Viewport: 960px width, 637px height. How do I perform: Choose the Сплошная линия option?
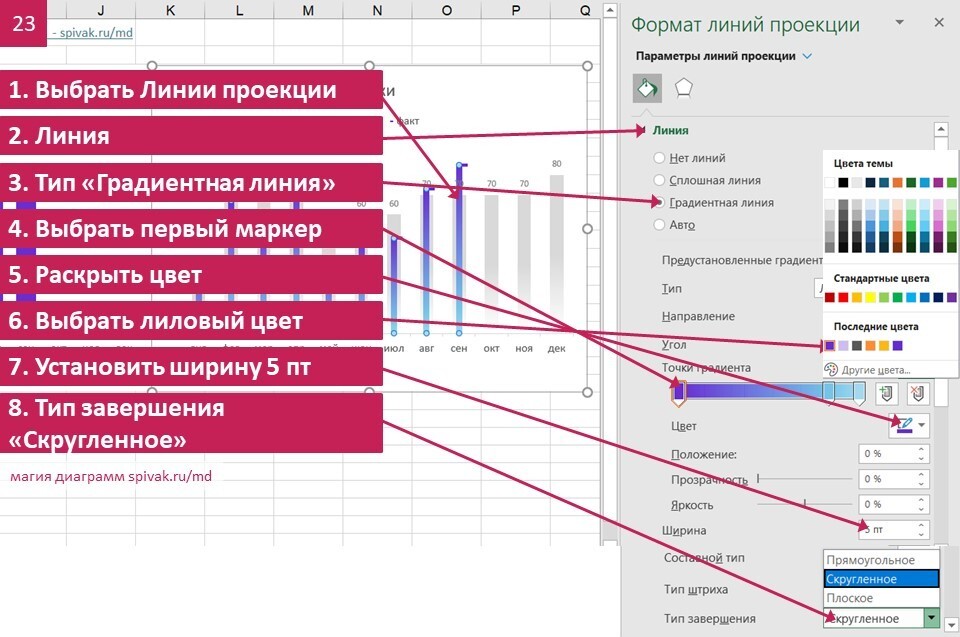point(659,180)
